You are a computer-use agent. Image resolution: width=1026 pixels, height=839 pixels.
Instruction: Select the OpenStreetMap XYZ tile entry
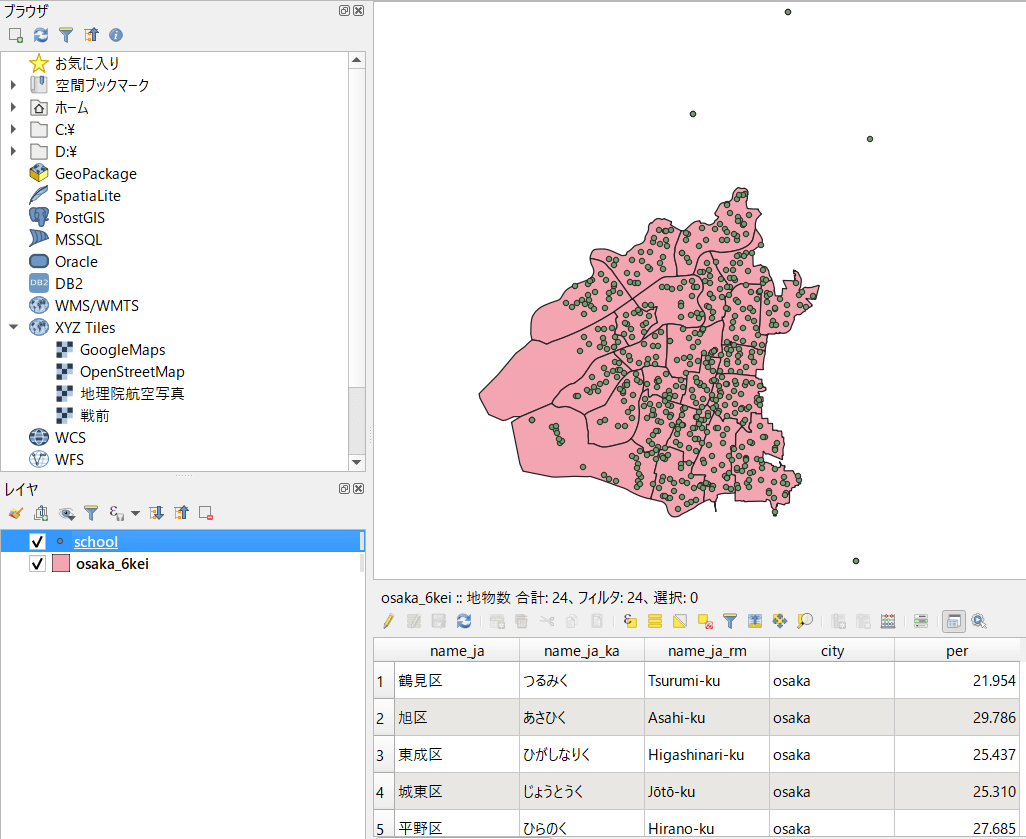pyautogui.click(x=132, y=372)
